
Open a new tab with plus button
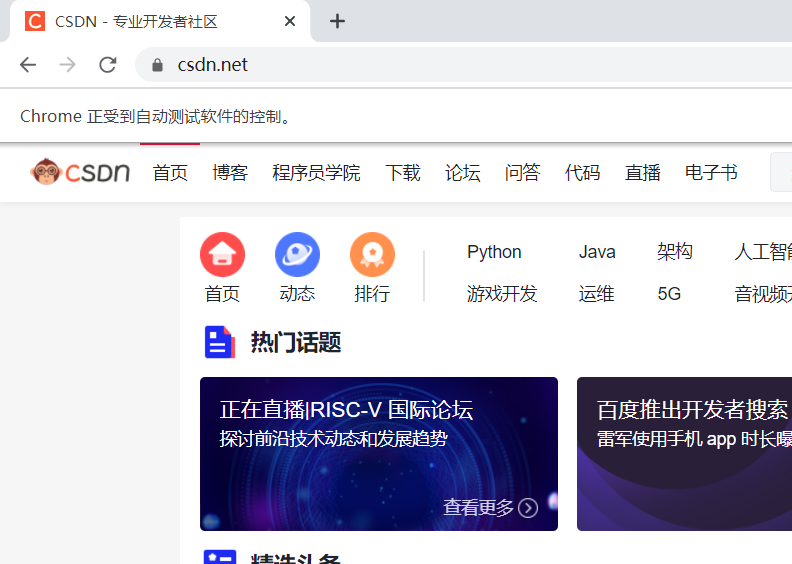click(337, 21)
